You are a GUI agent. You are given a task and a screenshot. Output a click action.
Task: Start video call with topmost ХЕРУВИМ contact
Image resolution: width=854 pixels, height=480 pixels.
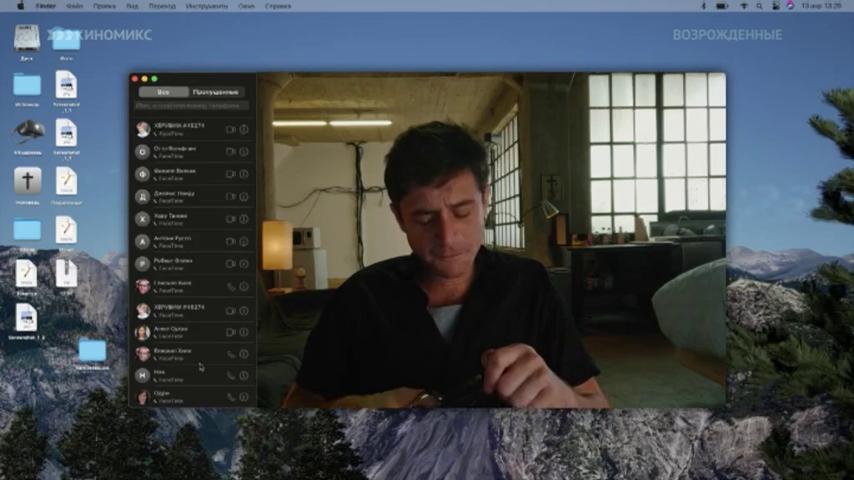230,130
